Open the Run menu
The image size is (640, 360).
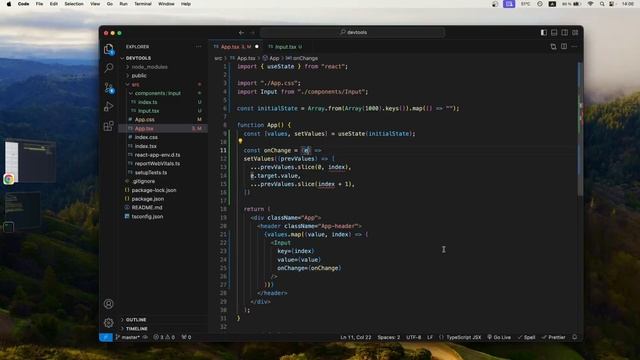click(123, 4)
